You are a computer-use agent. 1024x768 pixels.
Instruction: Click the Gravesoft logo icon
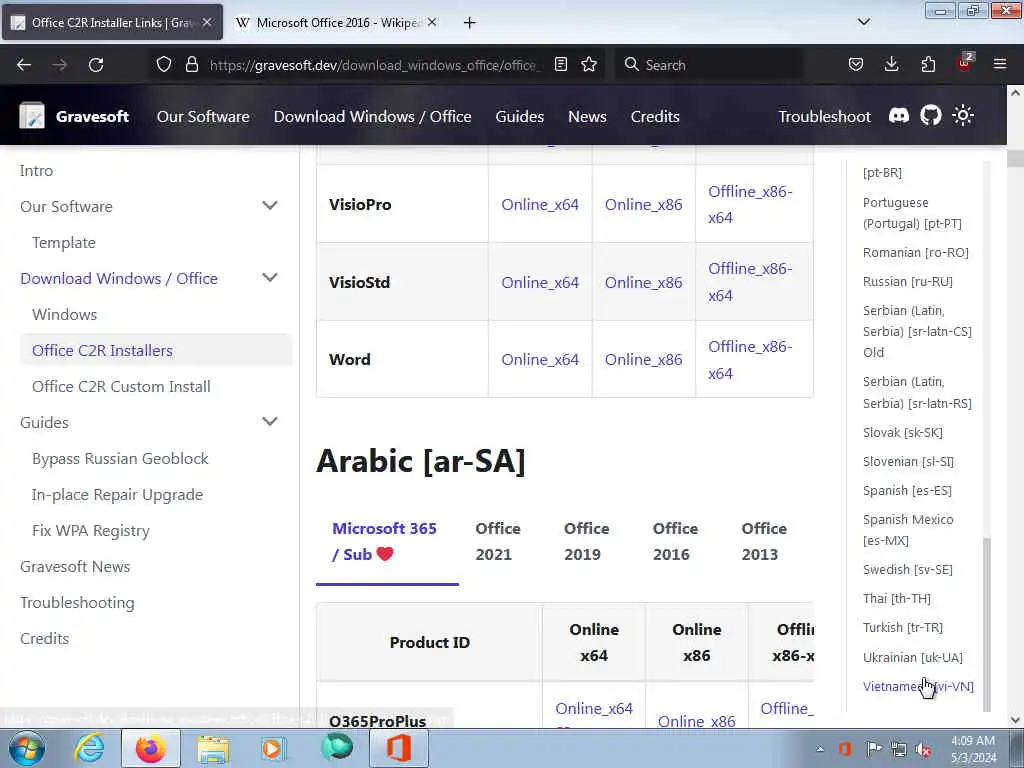31,116
